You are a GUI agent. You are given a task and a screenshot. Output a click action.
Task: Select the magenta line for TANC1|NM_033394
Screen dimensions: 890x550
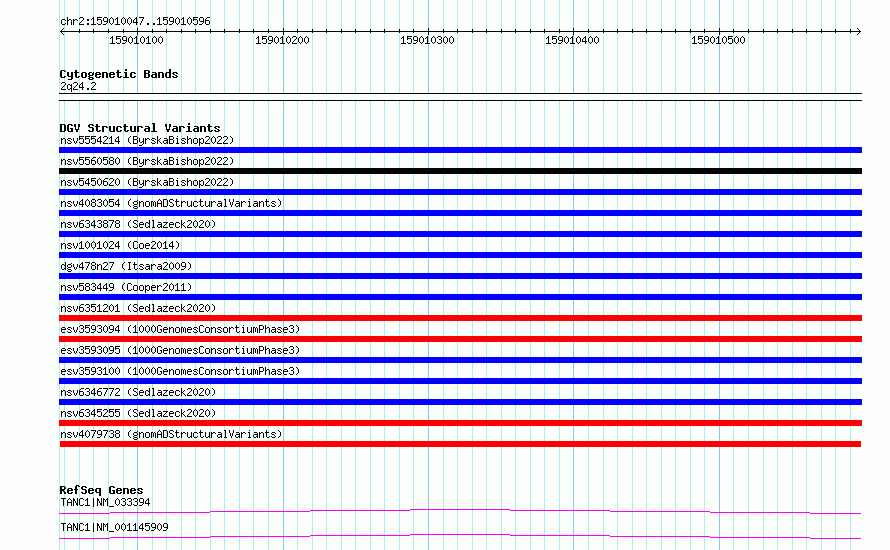(x=460, y=512)
